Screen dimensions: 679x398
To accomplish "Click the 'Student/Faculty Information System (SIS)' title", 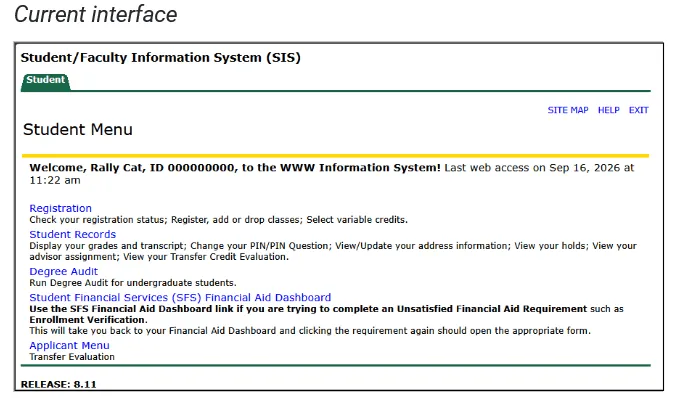I will 161,58.
